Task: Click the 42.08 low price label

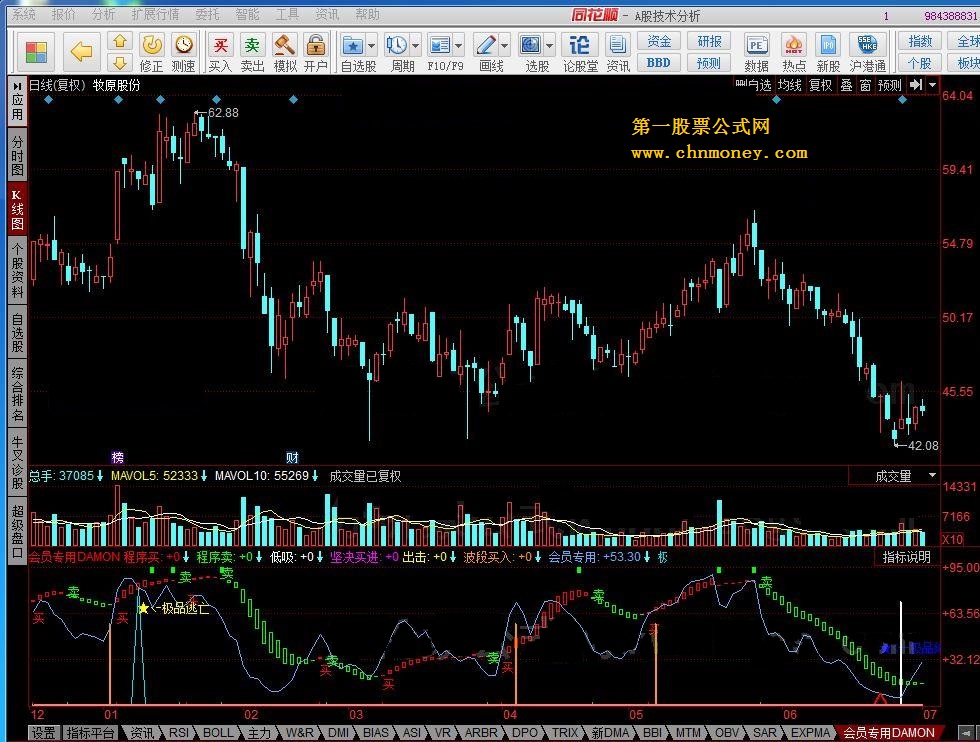Action: coord(923,446)
